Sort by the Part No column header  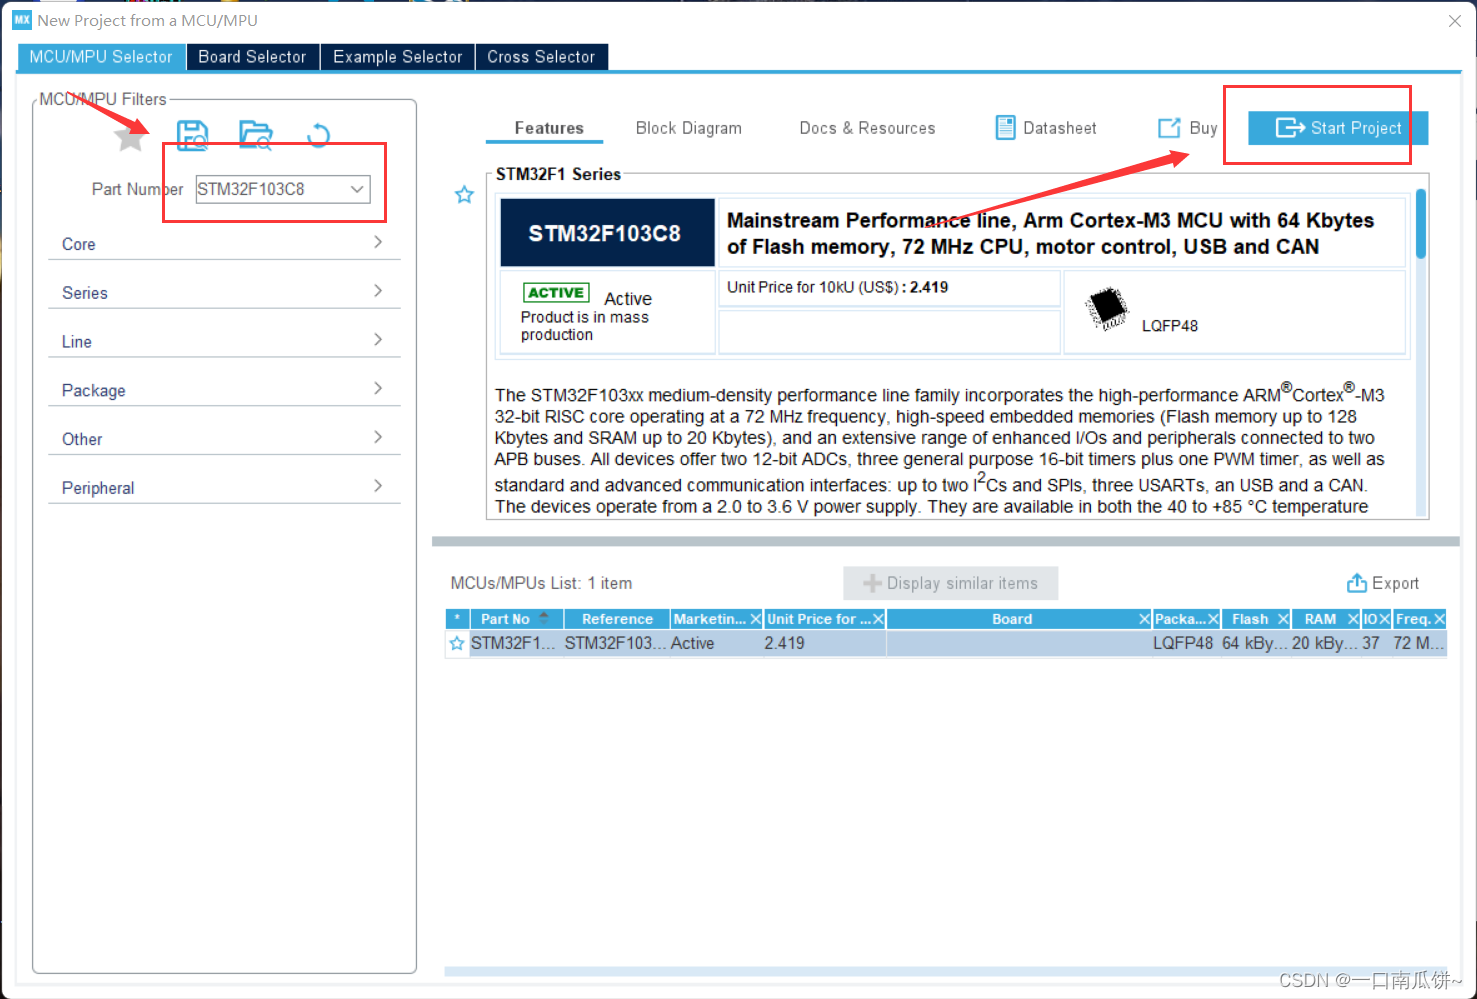coord(515,619)
